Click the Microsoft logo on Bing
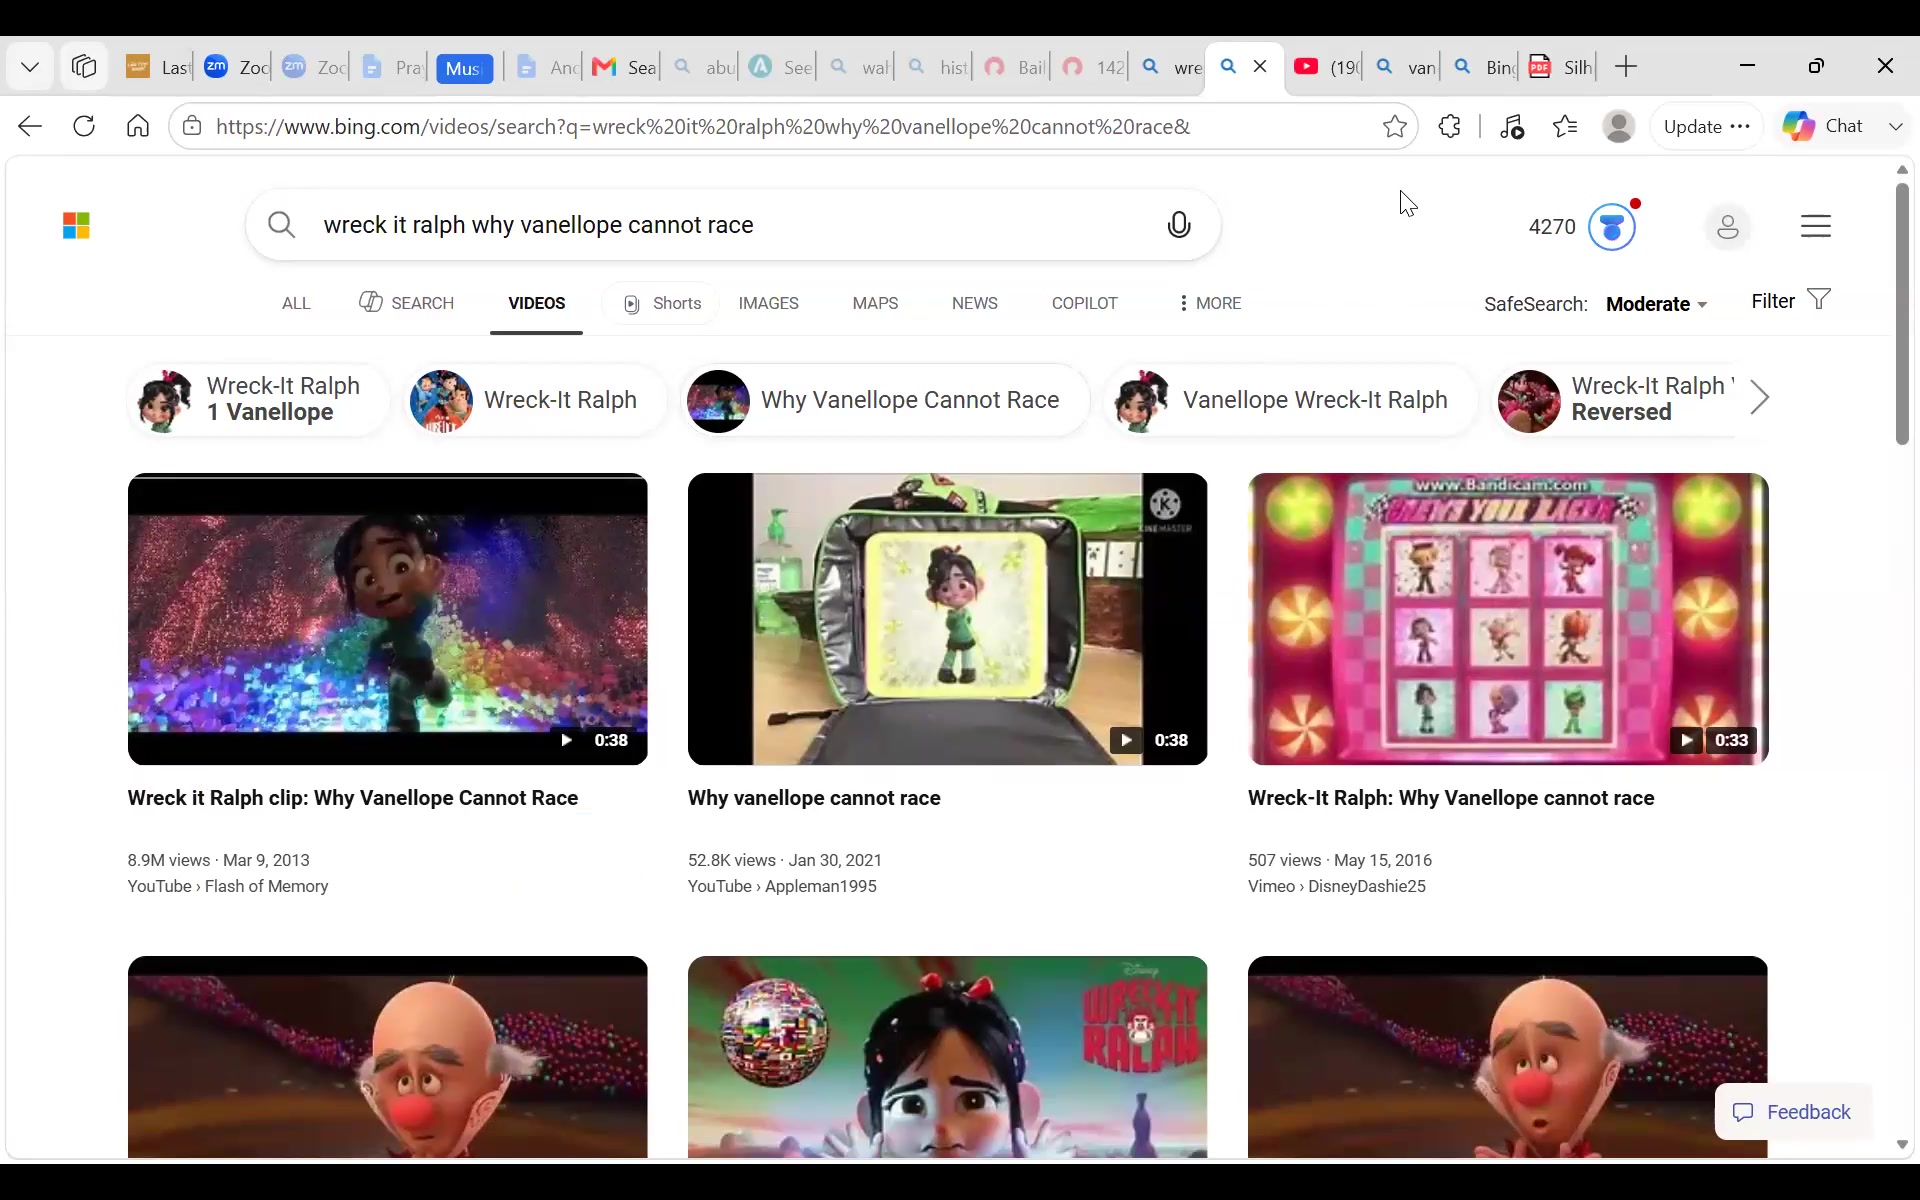Image resolution: width=1920 pixels, height=1200 pixels. pos(76,226)
